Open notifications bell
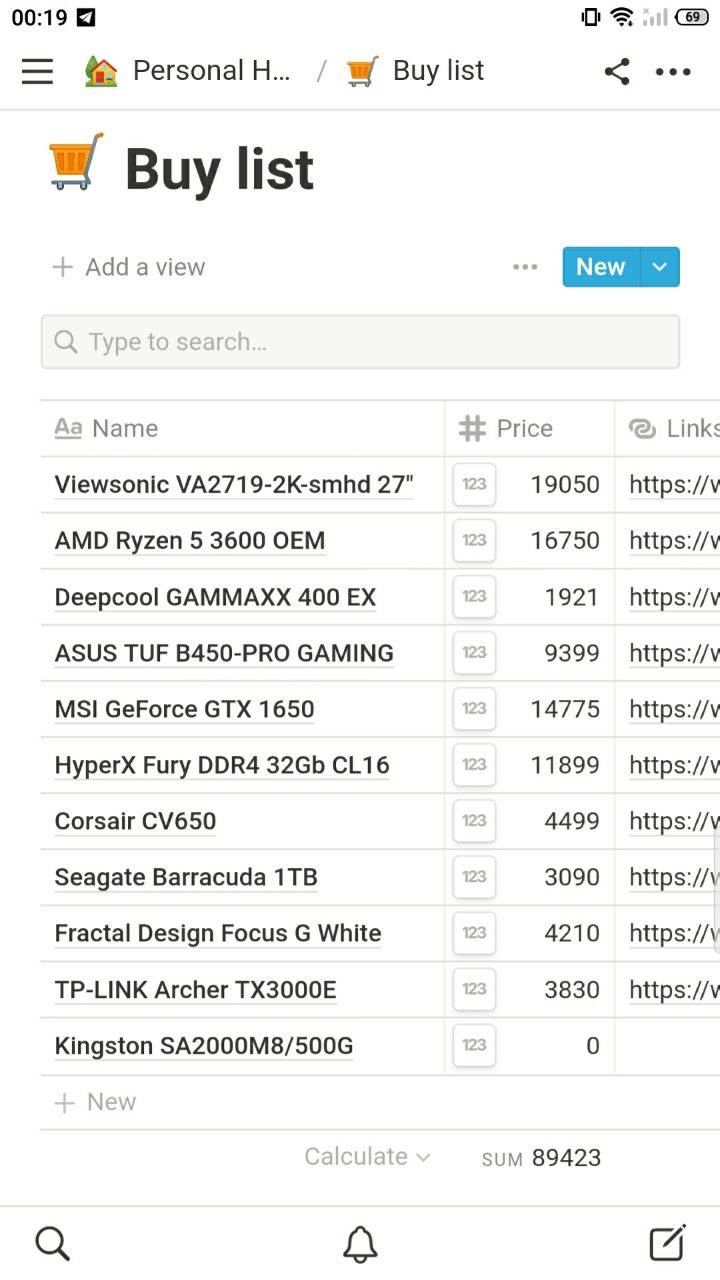The width and height of the screenshot is (720, 1280). [x=360, y=1243]
